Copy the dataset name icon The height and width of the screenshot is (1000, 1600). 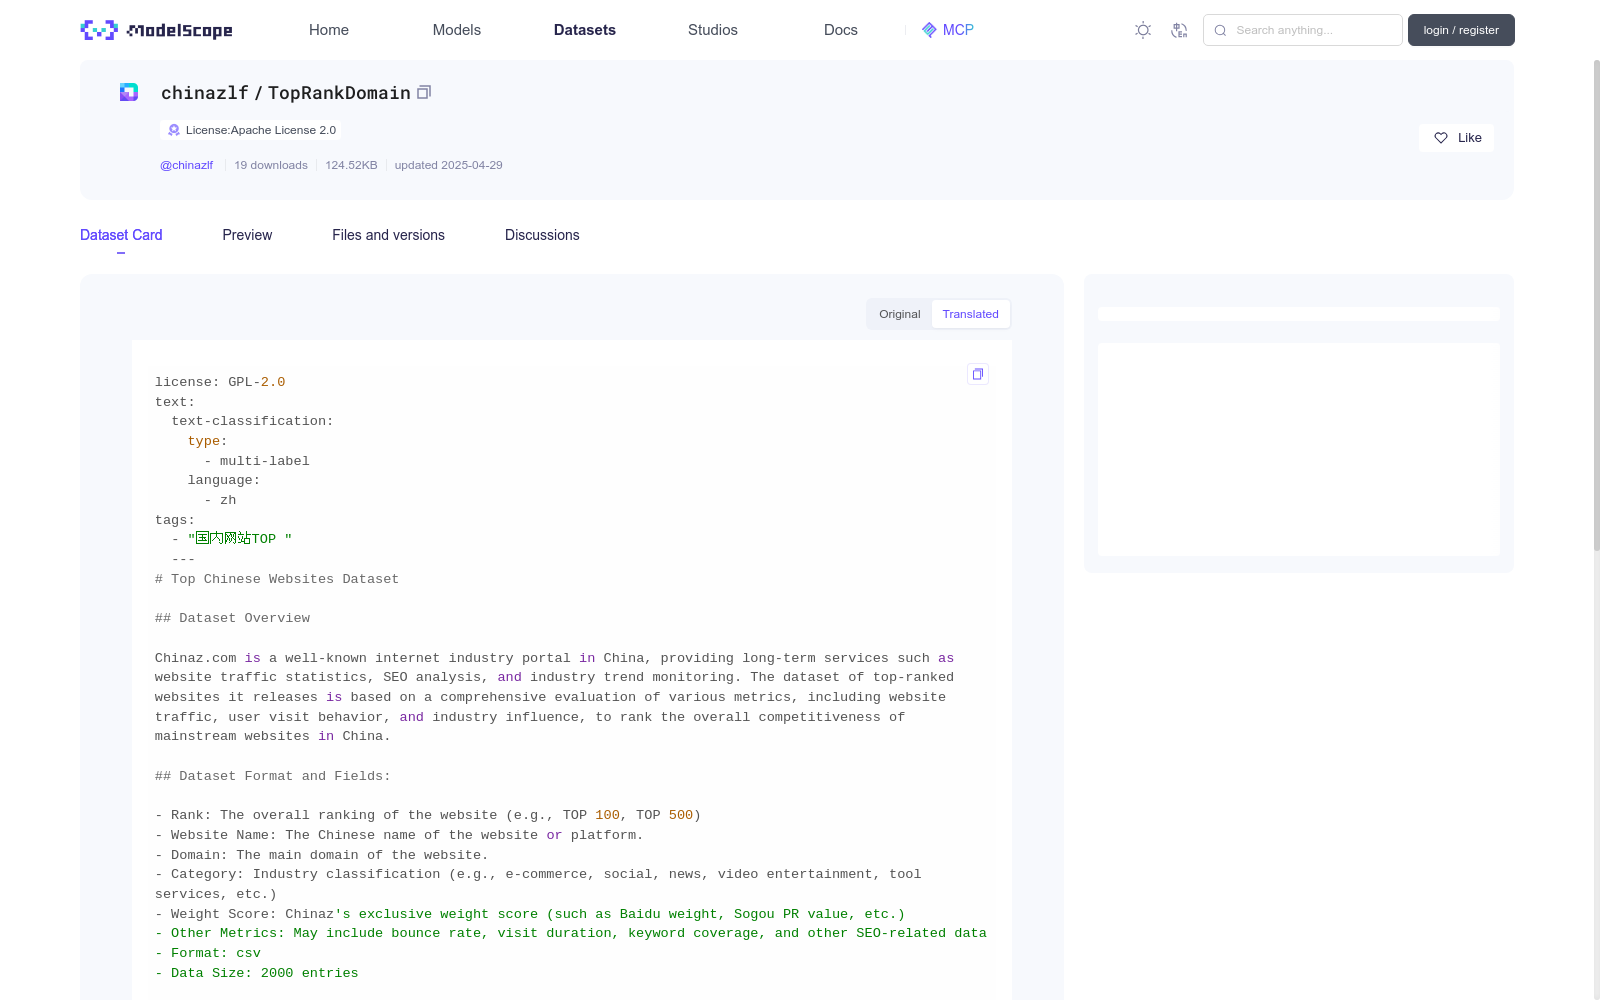[424, 92]
